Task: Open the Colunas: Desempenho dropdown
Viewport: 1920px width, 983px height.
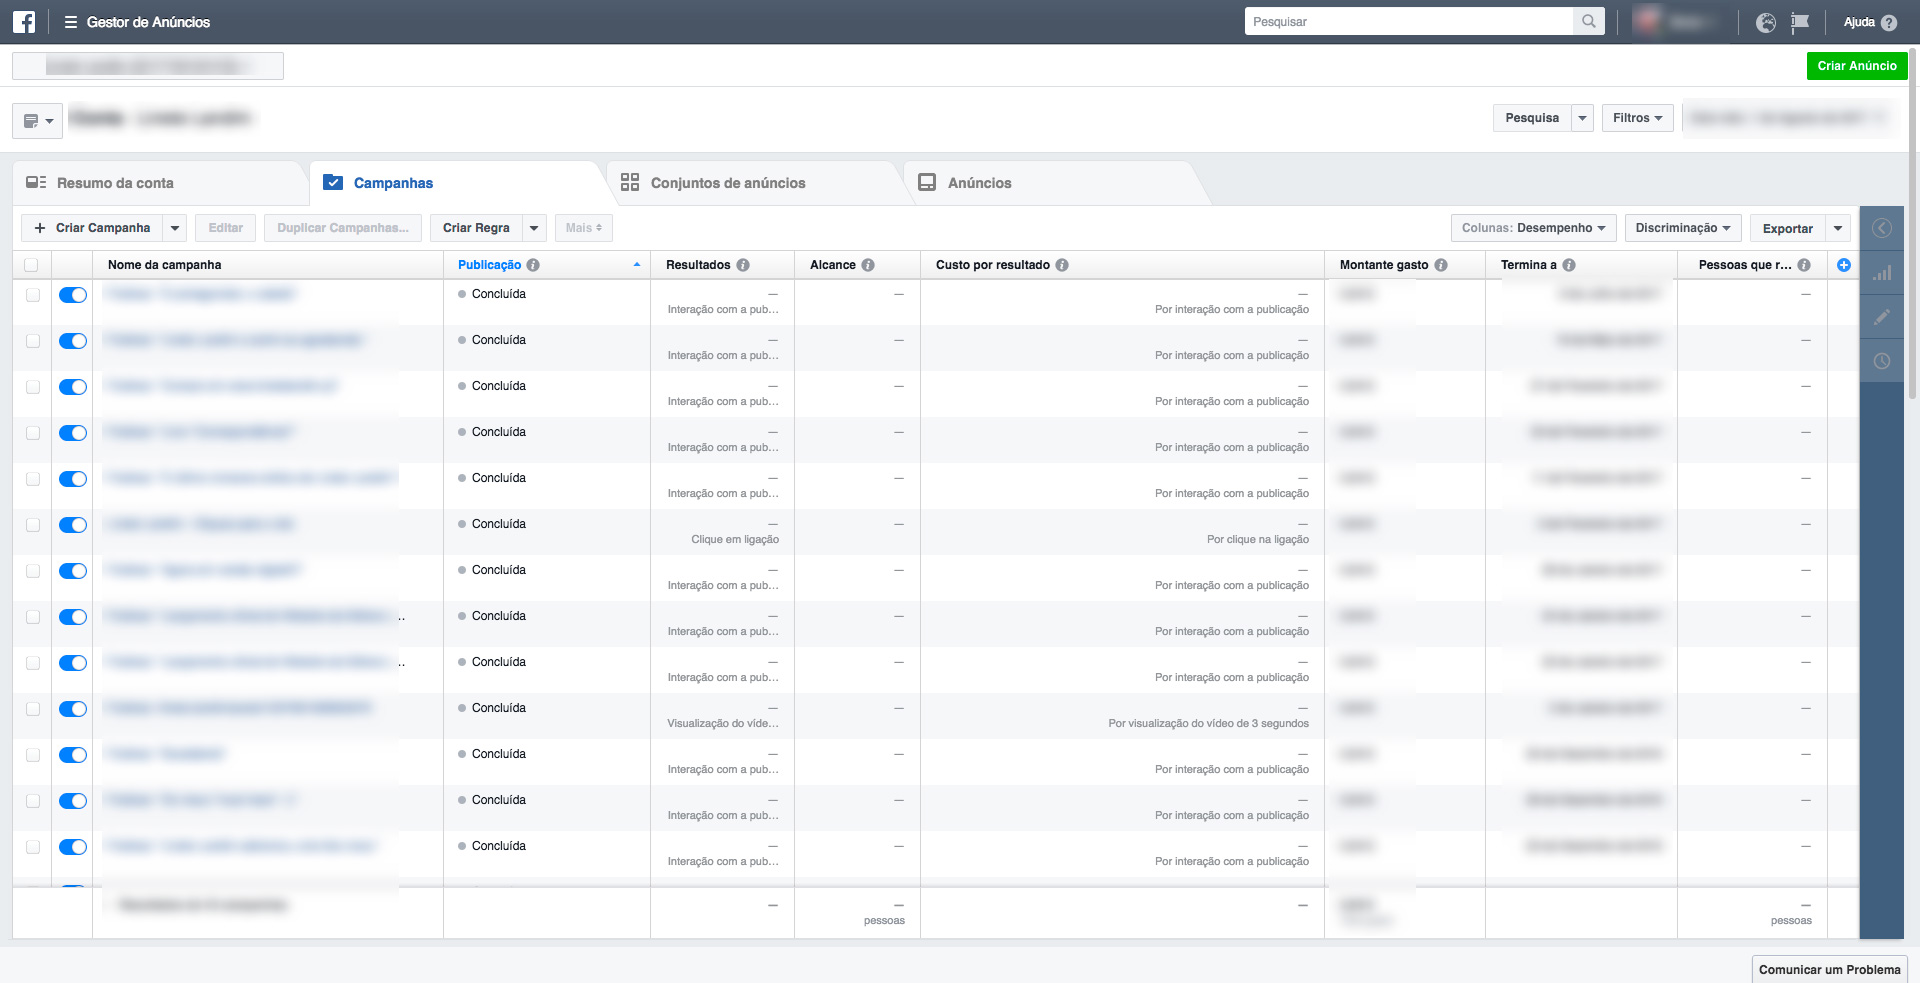Action: point(1533,228)
